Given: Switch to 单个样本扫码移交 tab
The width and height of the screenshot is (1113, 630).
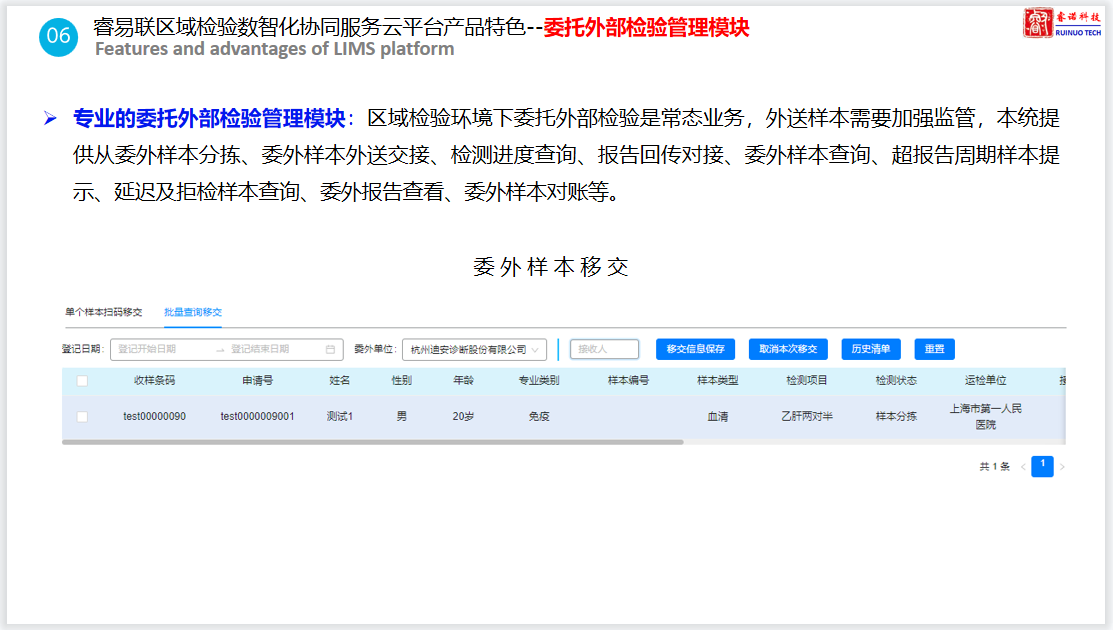Looking at the screenshot, I should click(103, 312).
